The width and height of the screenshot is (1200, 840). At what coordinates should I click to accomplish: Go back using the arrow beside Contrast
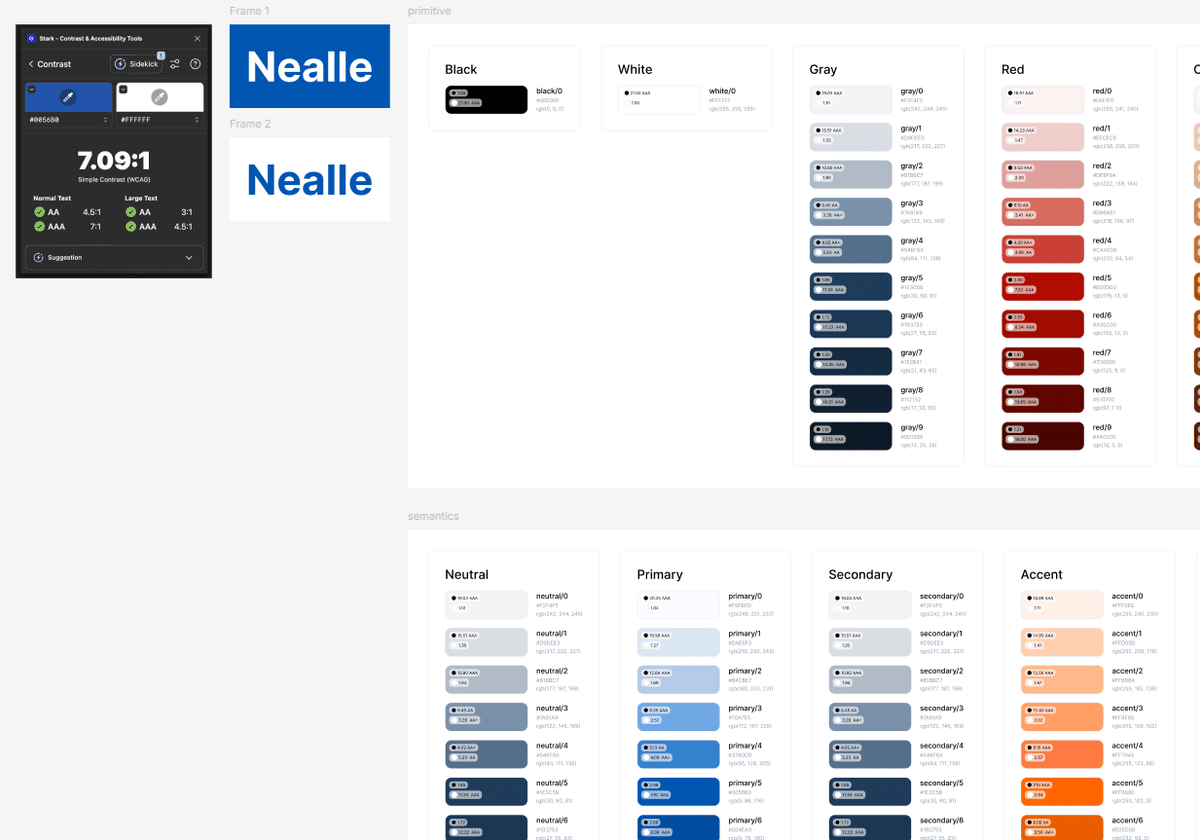[x=31, y=64]
